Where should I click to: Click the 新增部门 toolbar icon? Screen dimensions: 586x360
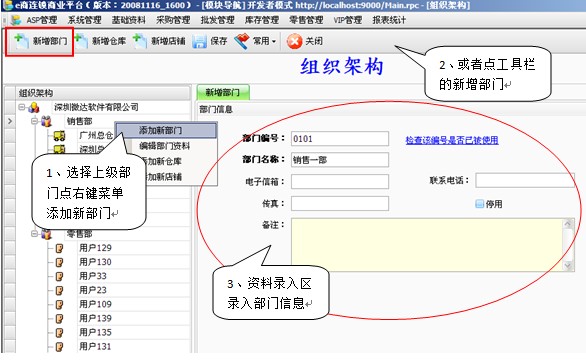[x=21, y=41]
